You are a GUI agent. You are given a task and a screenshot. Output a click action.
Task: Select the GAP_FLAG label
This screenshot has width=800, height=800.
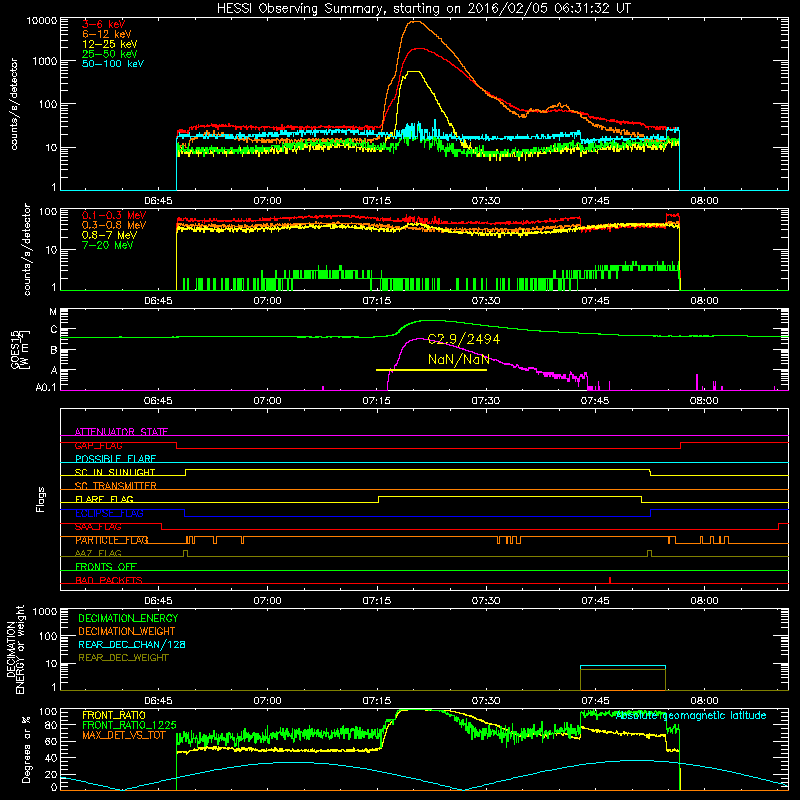98,445
